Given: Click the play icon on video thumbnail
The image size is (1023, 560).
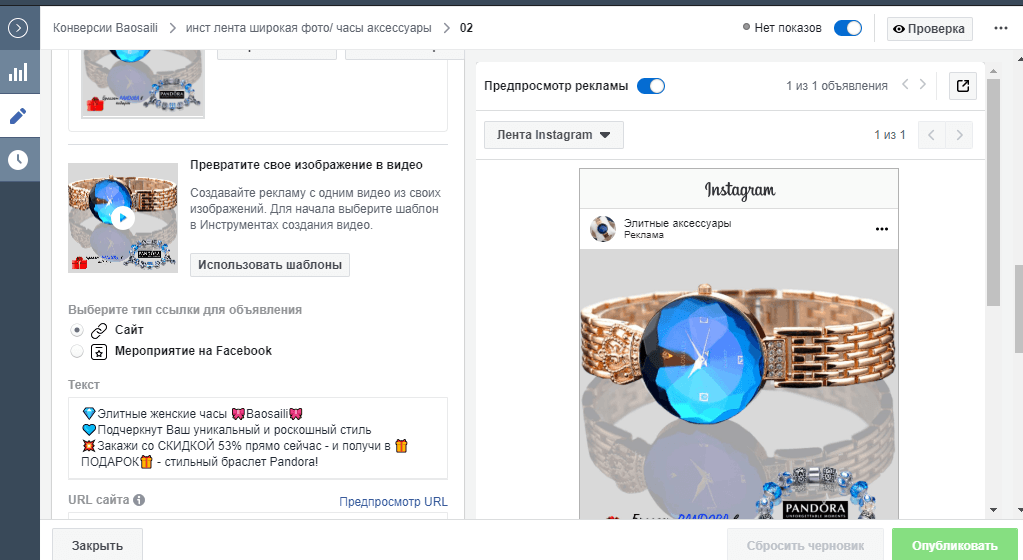Looking at the screenshot, I should click(123, 218).
